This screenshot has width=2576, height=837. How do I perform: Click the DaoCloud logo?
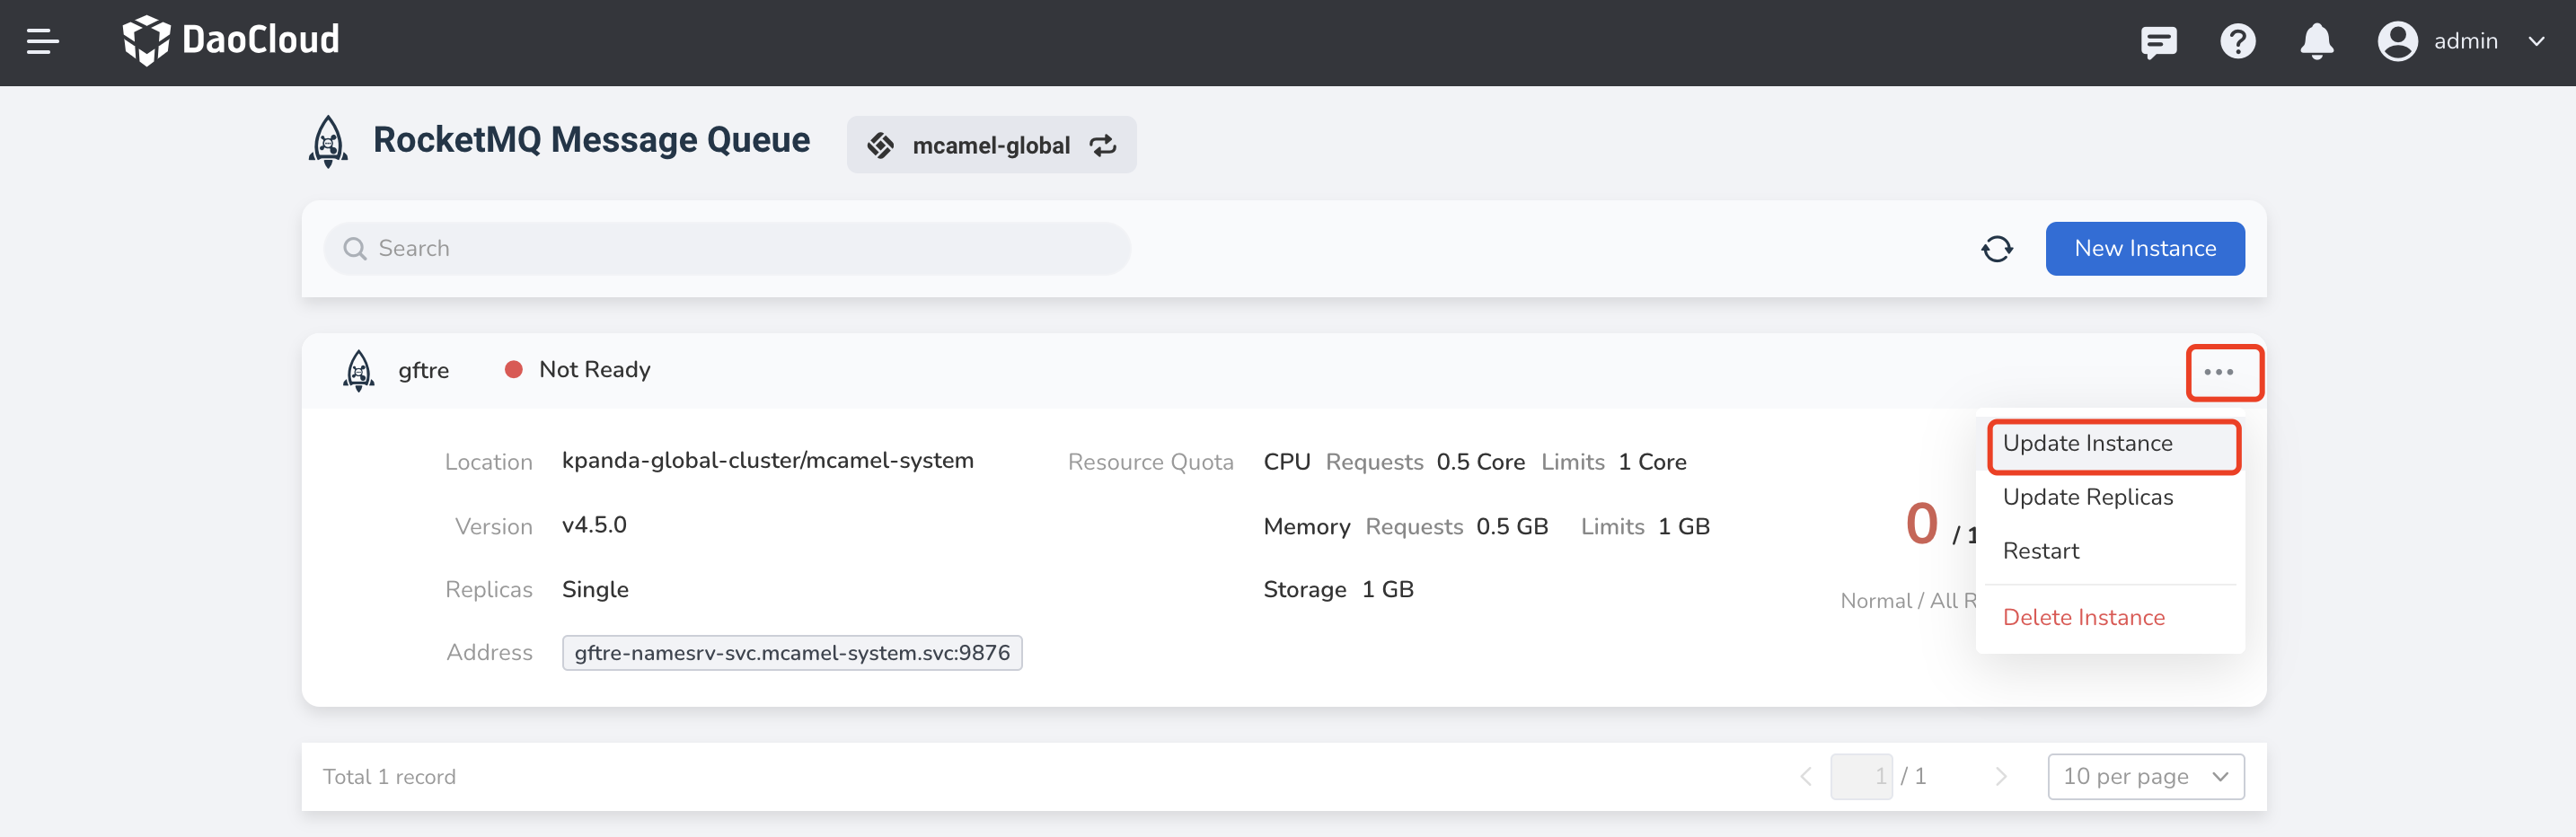[x=231, y=41]
